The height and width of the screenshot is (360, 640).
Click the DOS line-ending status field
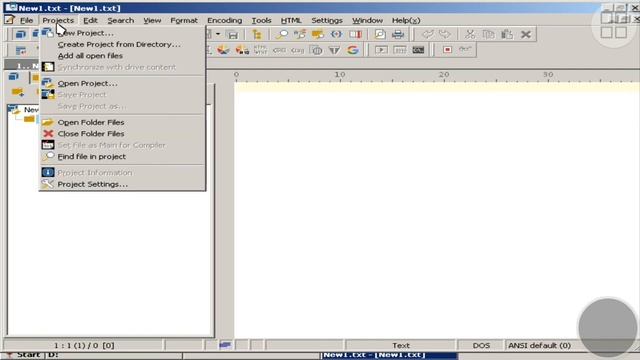click(481, 345)
